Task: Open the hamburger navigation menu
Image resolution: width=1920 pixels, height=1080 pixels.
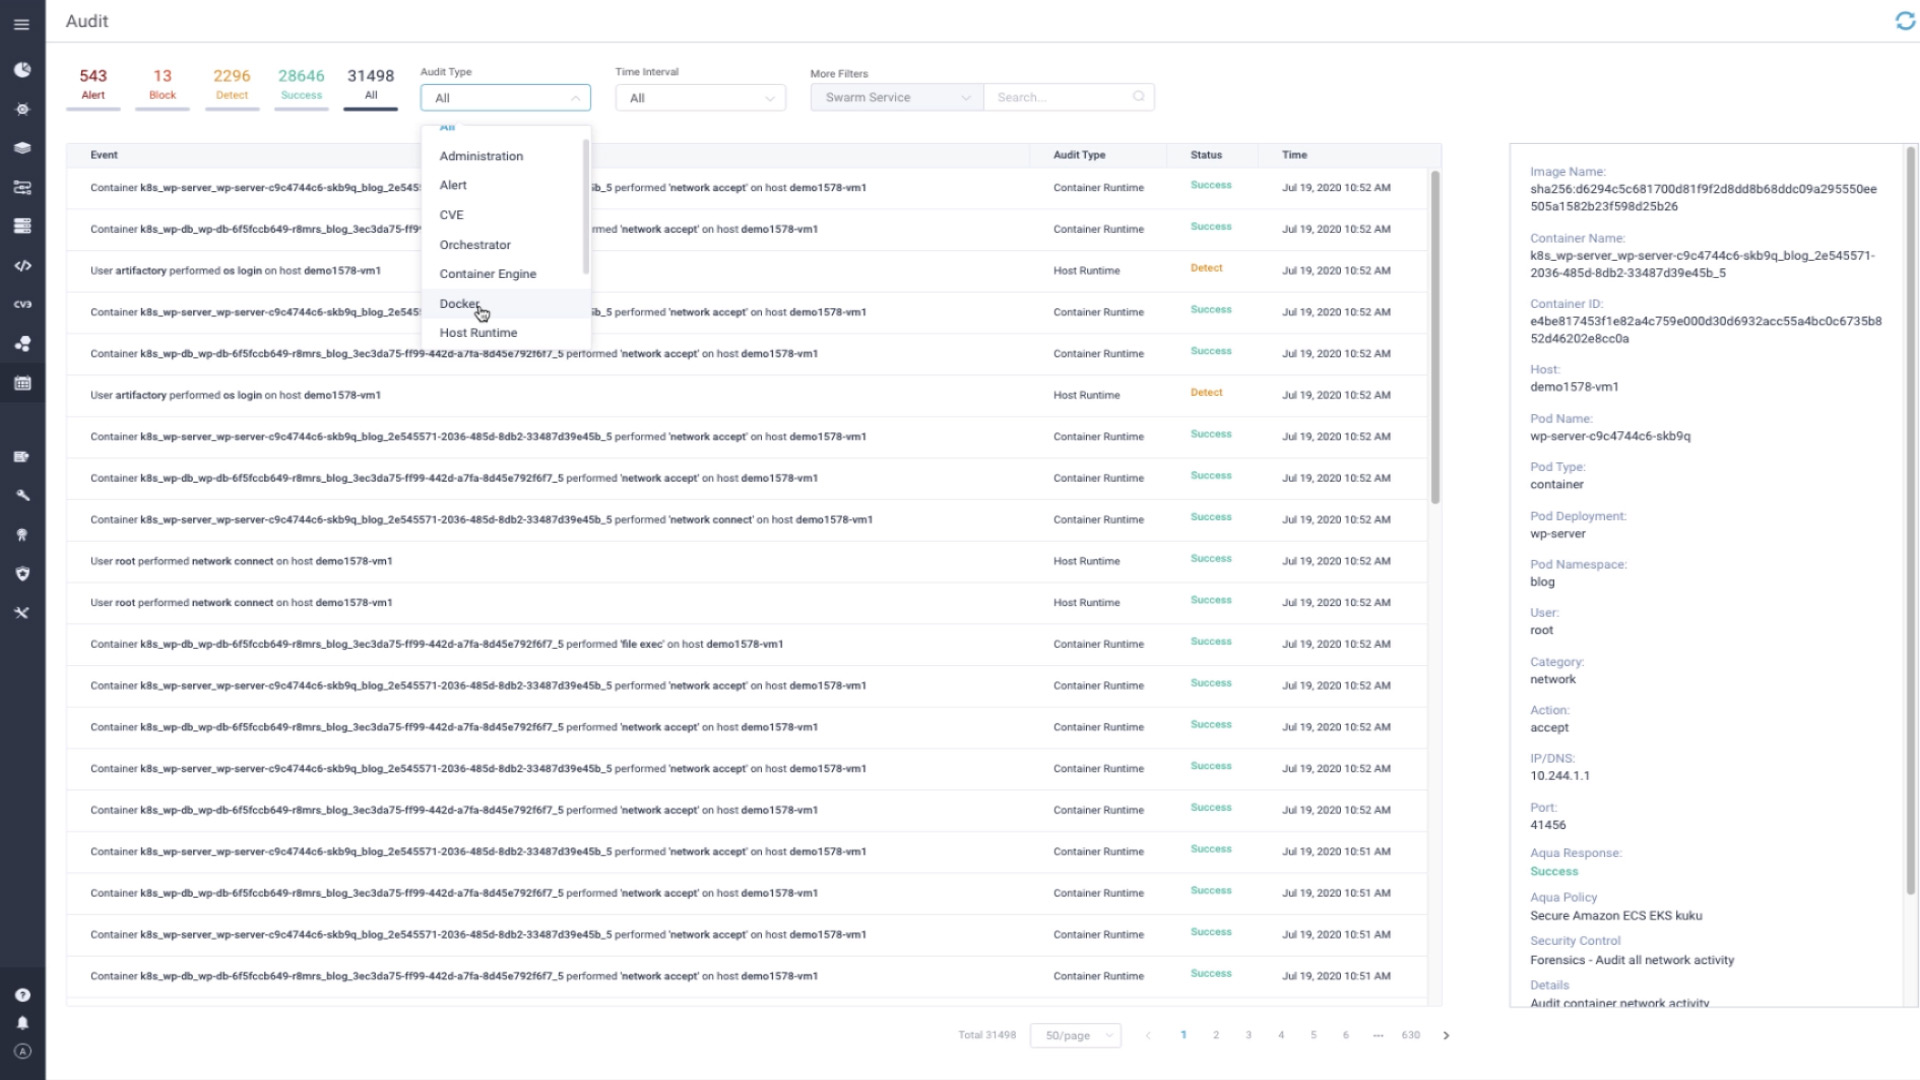Action: pos(22,24)
